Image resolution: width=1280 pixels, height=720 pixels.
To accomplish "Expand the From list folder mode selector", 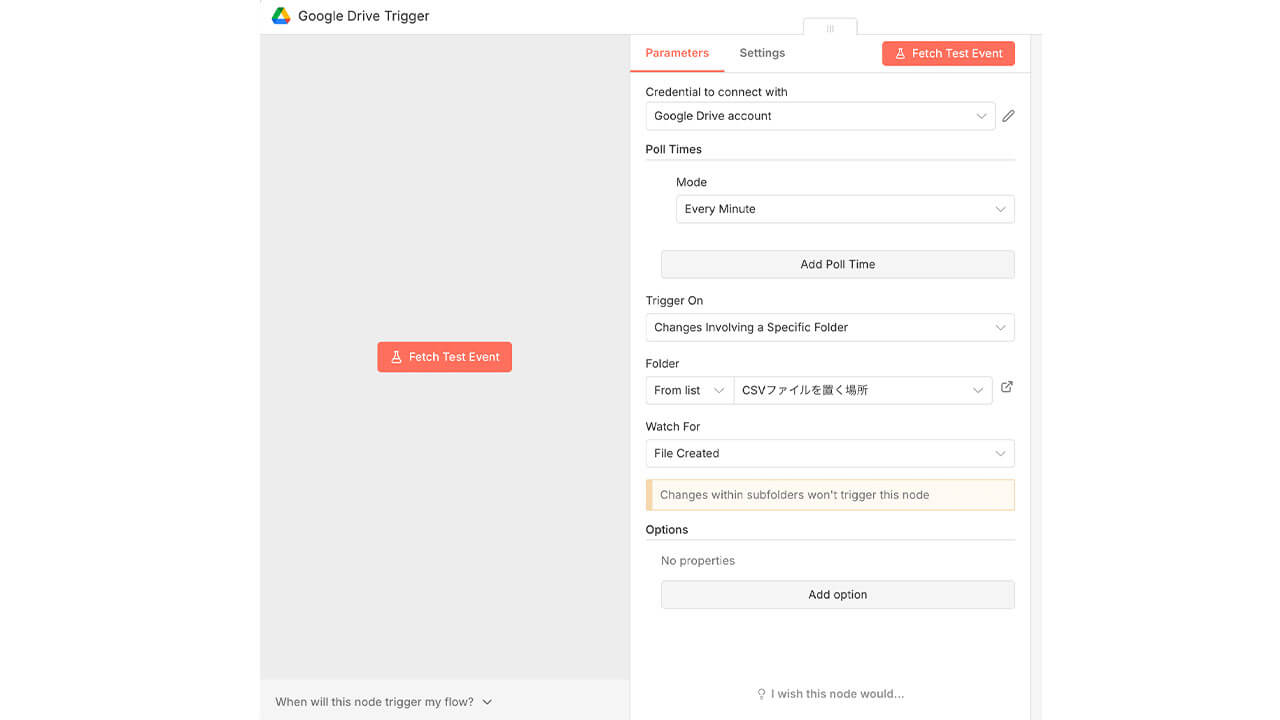I will (689, 390).
